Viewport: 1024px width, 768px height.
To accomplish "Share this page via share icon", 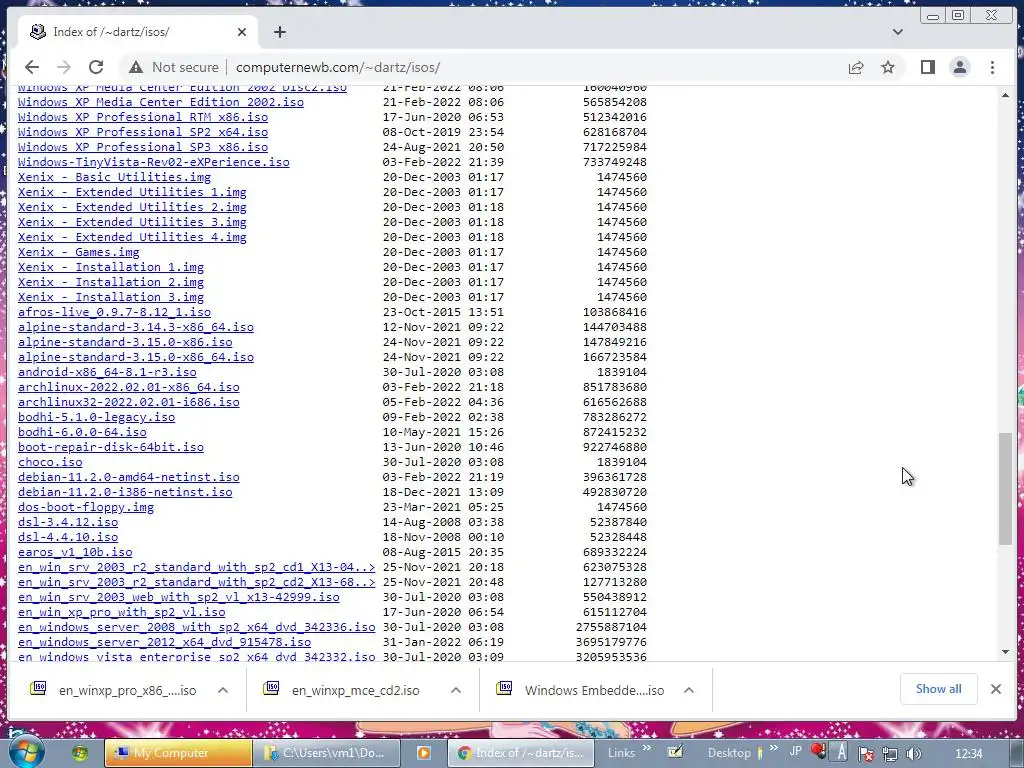I will (856, 67).
